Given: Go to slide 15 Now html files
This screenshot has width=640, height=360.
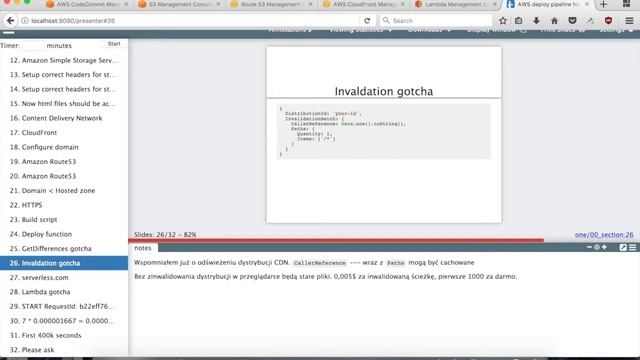Looking at the screenshot, I should tap(64, 104).
